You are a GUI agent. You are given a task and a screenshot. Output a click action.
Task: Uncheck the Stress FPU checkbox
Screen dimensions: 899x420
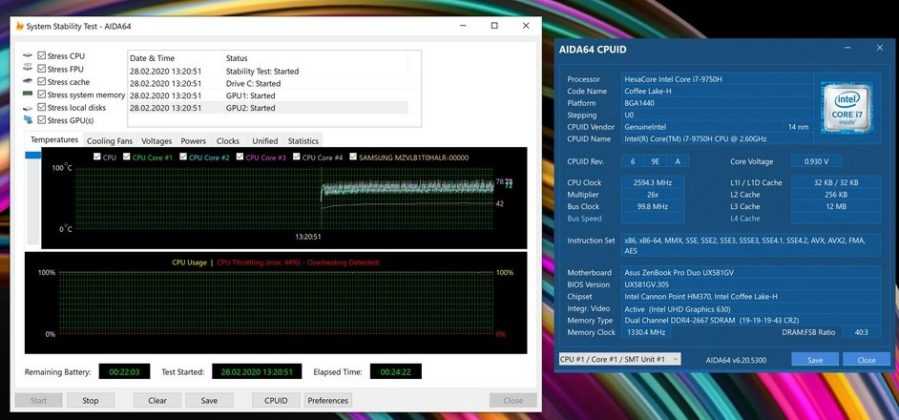[x=41, y=69]
